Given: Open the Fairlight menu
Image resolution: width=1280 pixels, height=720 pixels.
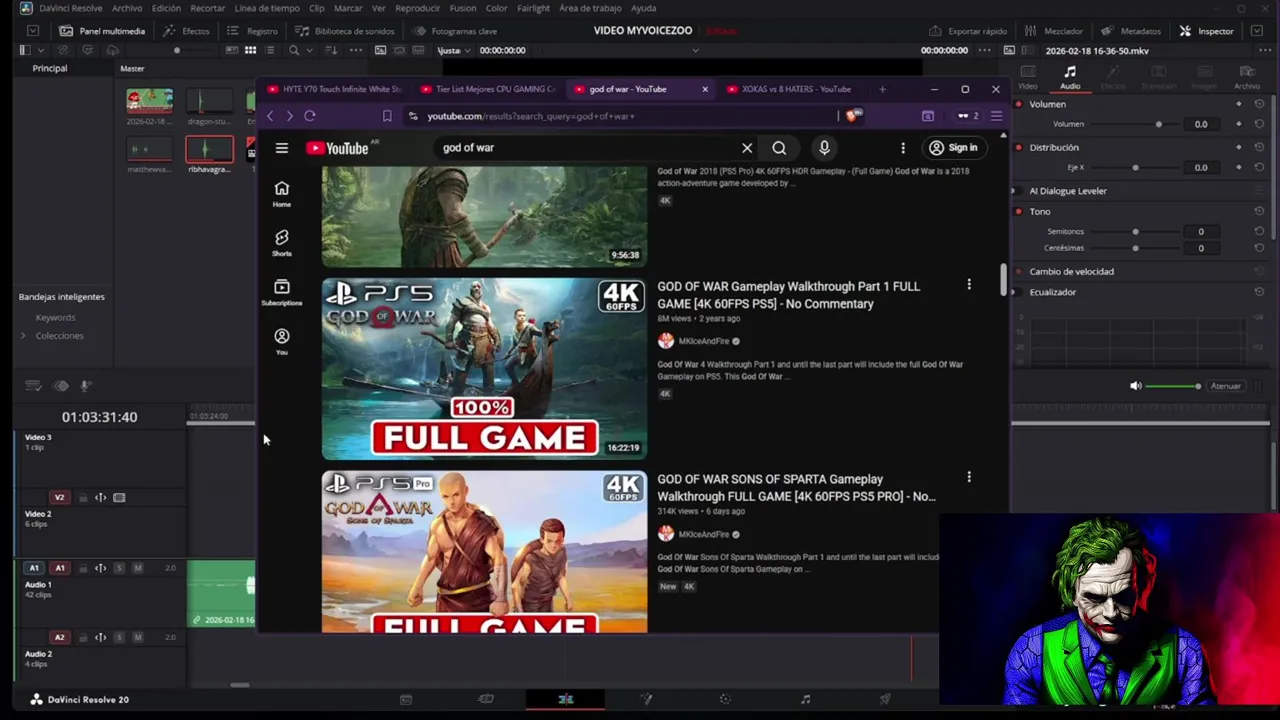Looking at the screenshot, I should (x=533, y=8).
